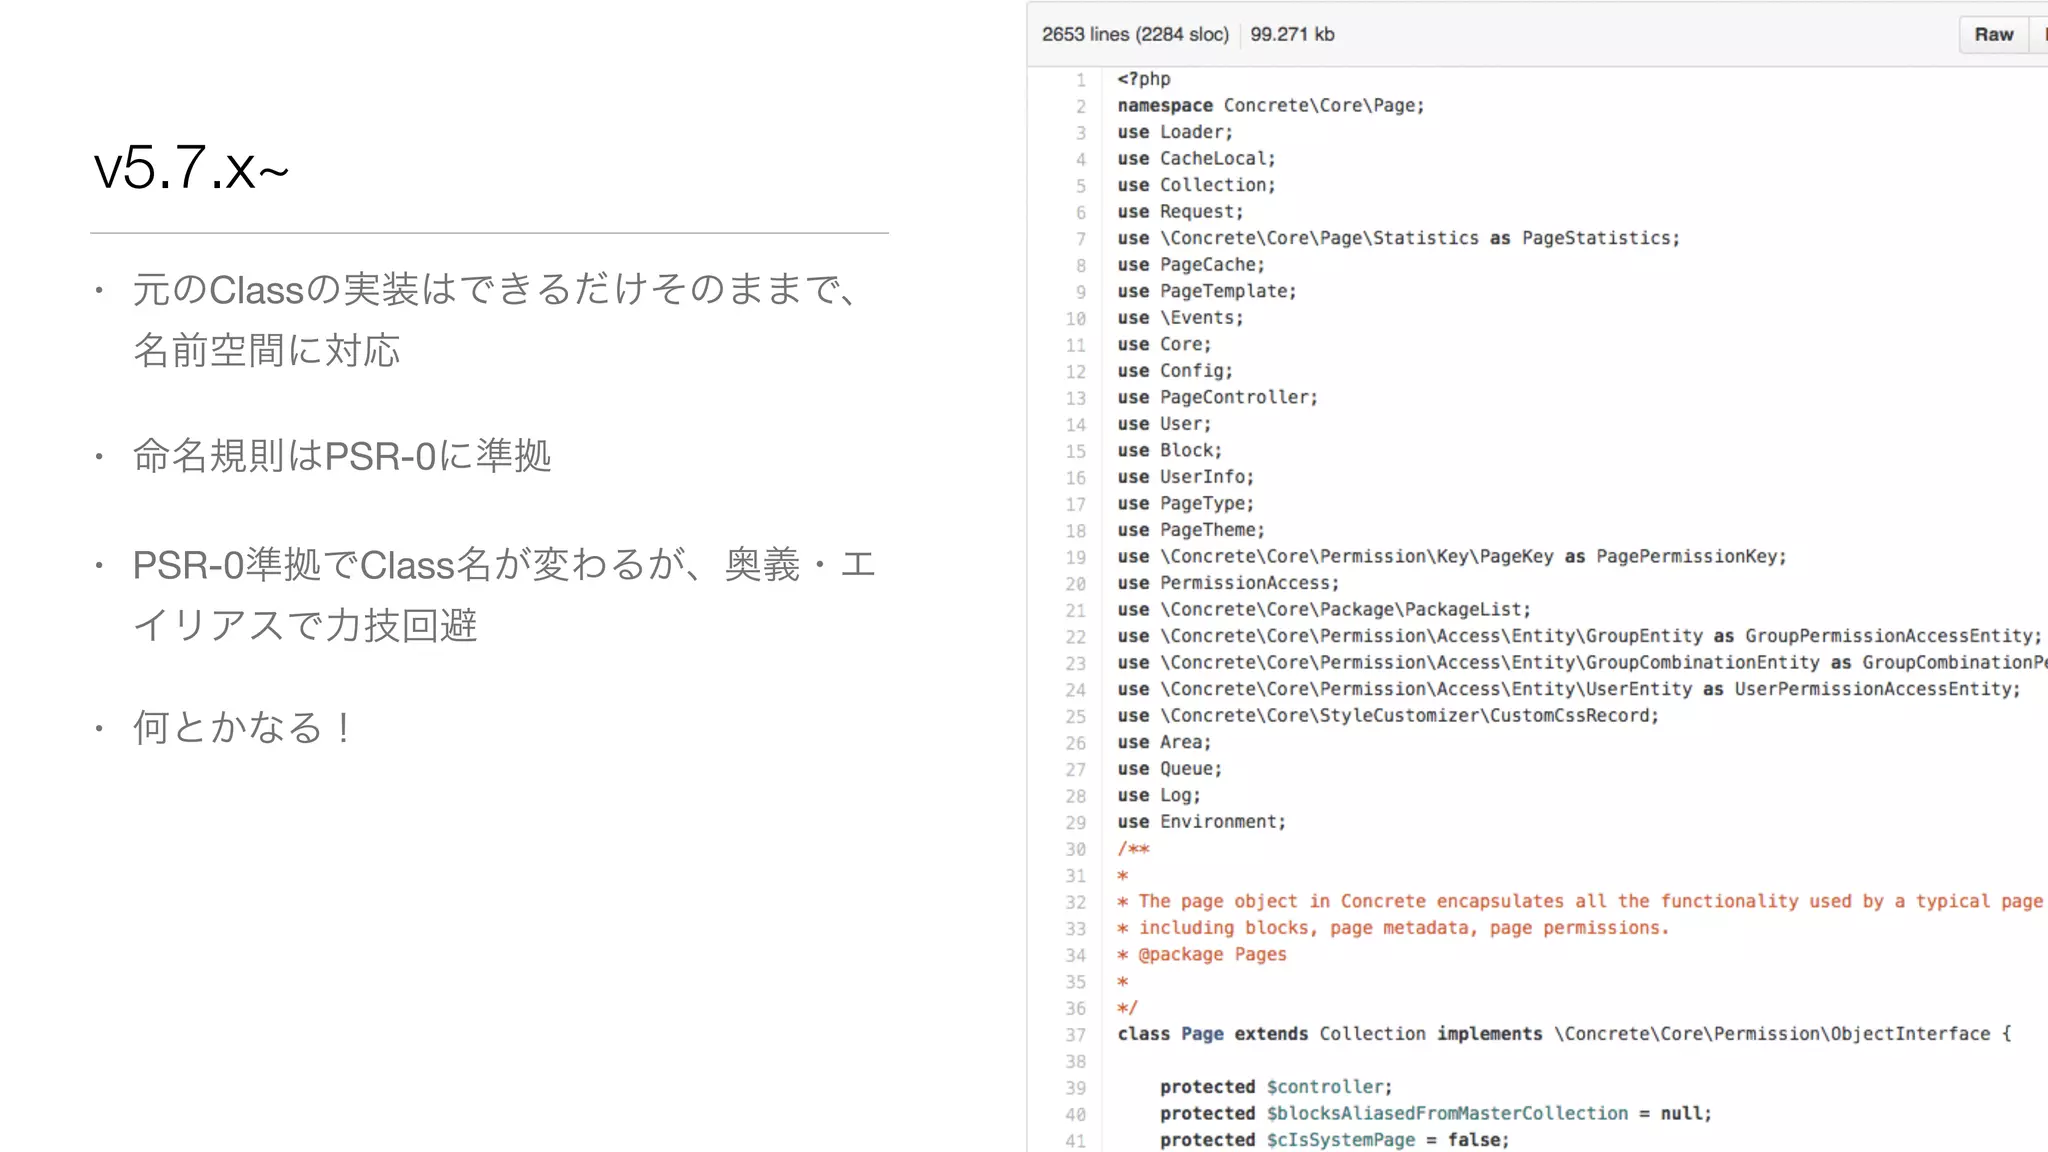Image resolution: width=2048 pixels, height=1152 pixels.
Task: Click the PagePermissionKey alias line
Action: 1452,556
